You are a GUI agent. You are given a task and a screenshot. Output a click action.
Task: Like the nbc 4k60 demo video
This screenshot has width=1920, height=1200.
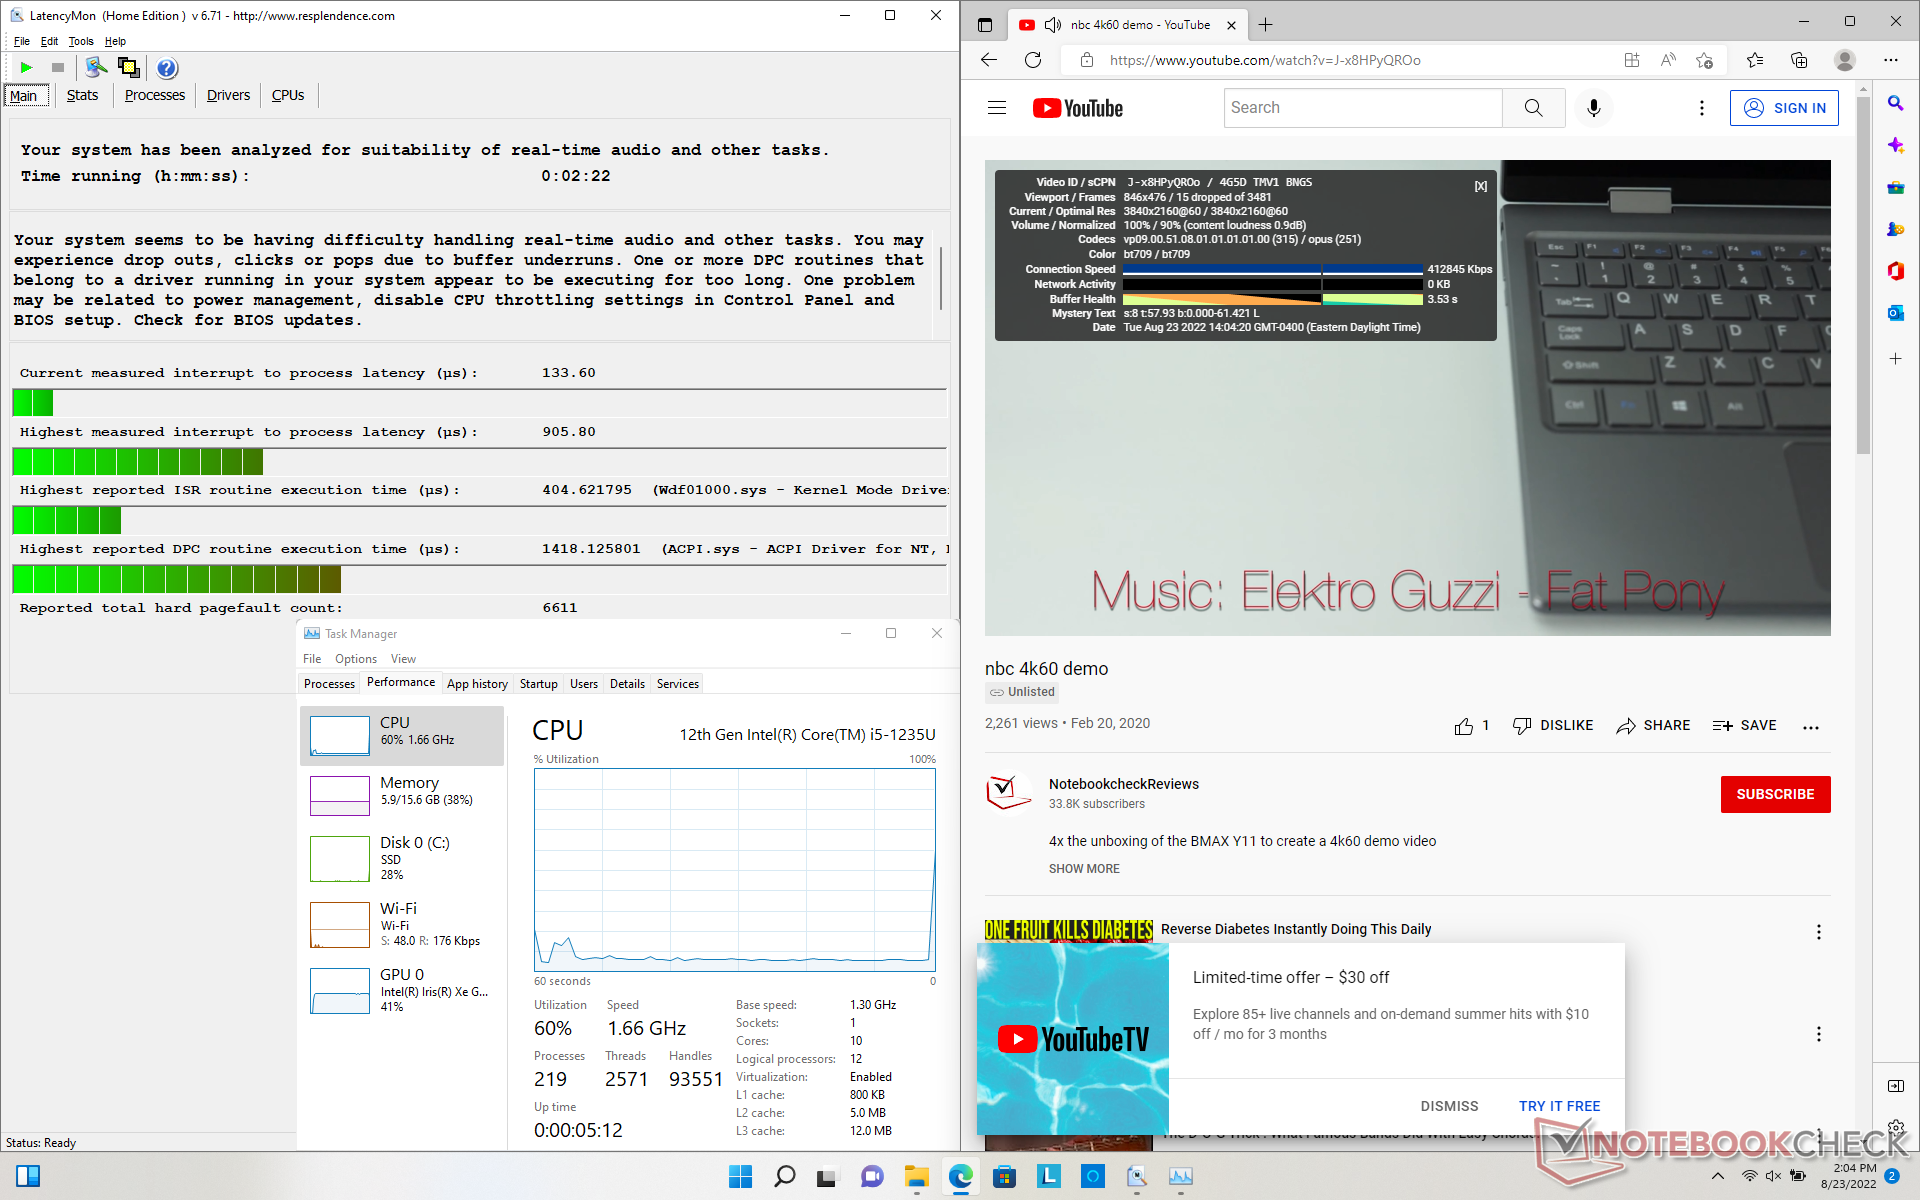tap(1464, 726)
